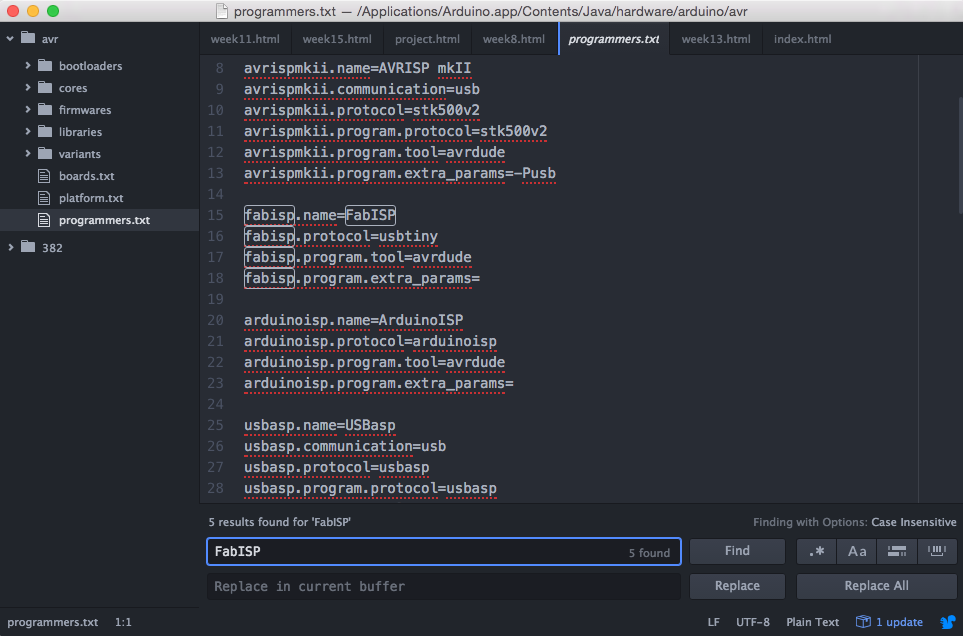Toggle the regex search option button
Viewport: 963px width, 636px height.
pyautogui.click(x=816, y=551)
